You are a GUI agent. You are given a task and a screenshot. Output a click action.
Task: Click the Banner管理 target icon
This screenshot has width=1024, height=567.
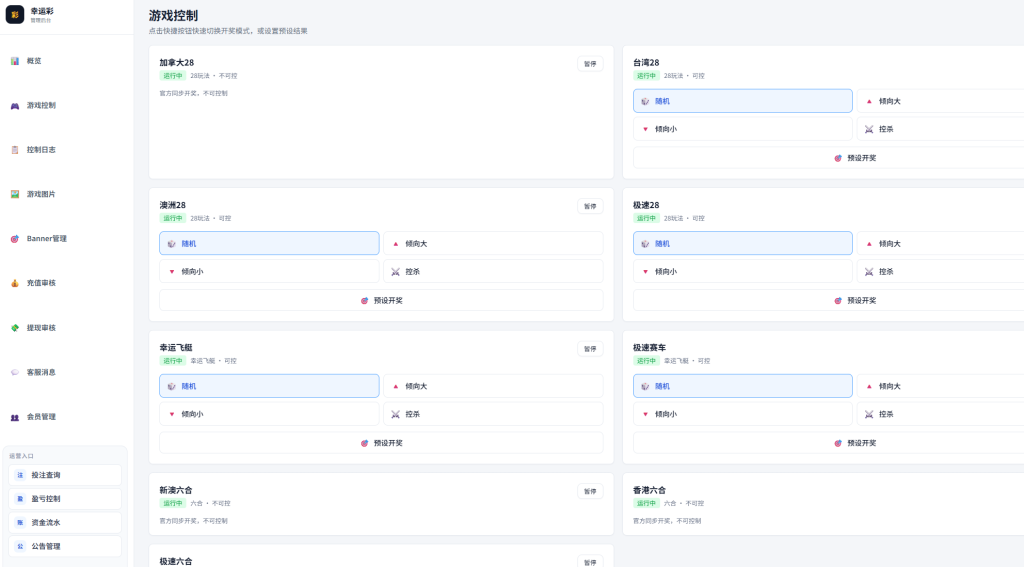click(14, 239)
